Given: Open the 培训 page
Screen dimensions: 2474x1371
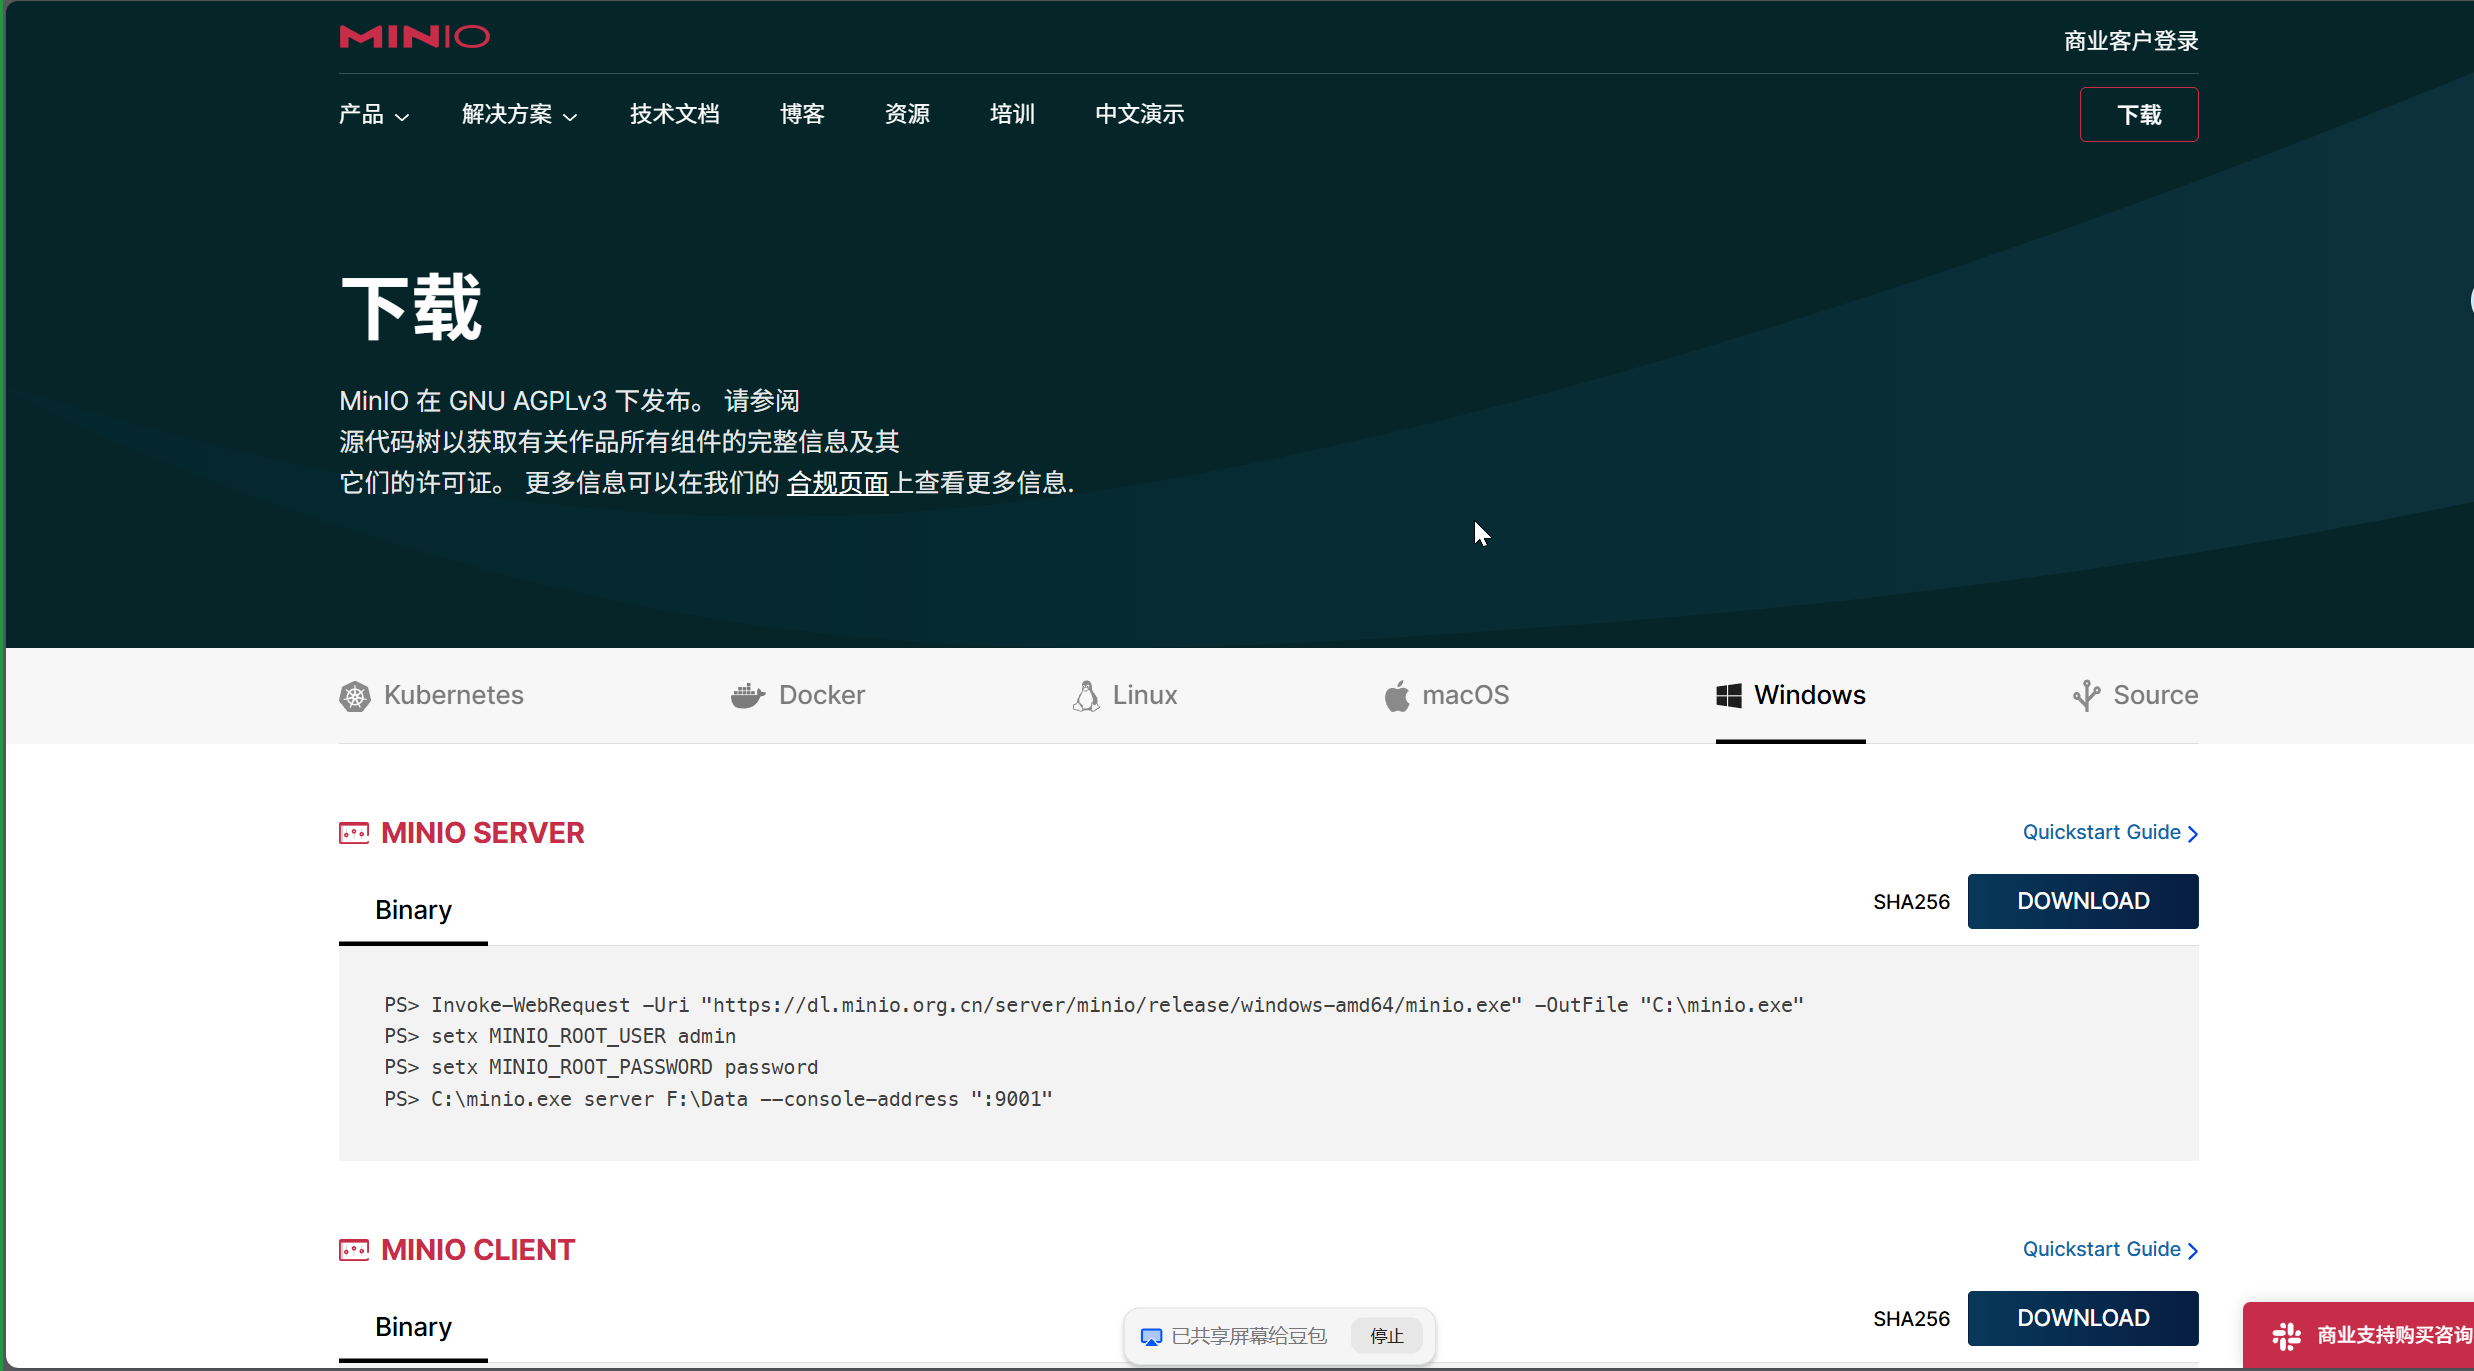Looking at the screenshot, I should [x=1012, y=115].
